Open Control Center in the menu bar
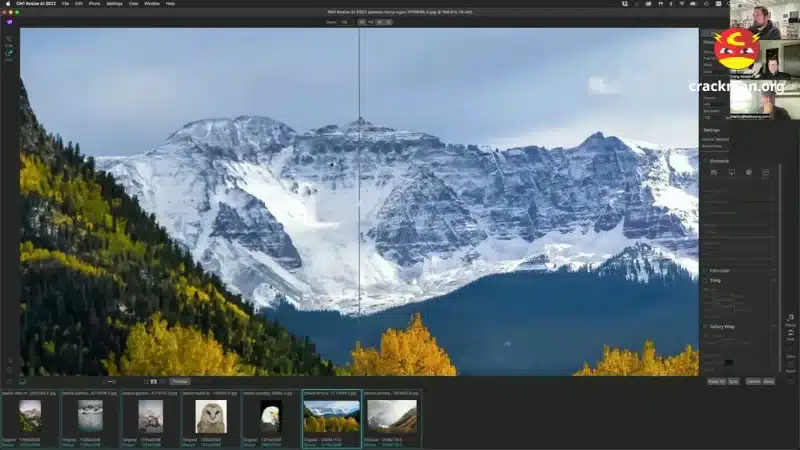This screenshot has height=450, width=800. (x=718, y=4)
